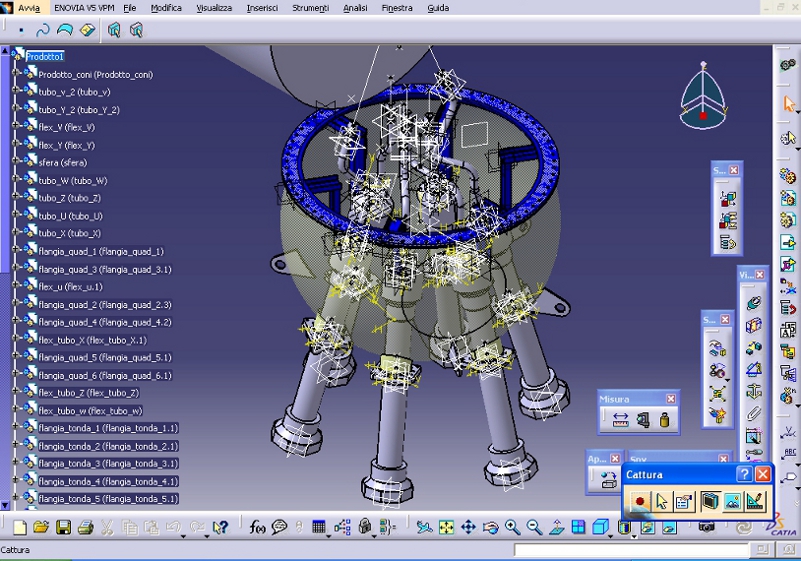Screen dimensions: 801x561
Task: Click the anchor icon in Vi... toolbar
Action: [753, 391]
